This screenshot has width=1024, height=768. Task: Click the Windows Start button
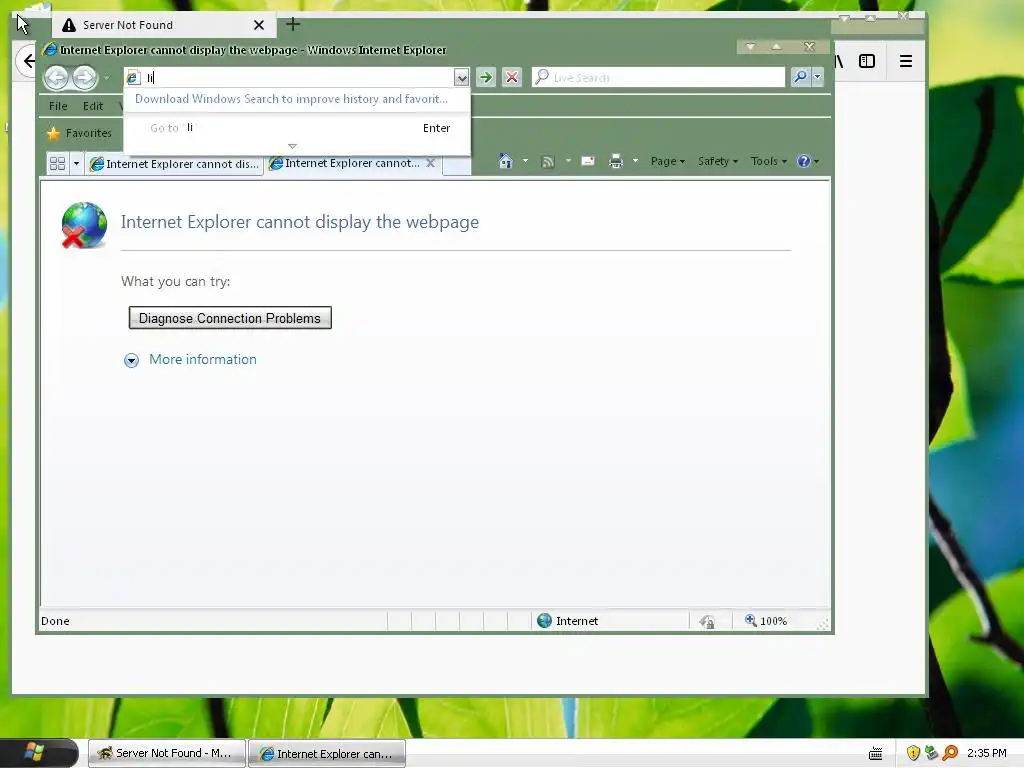(x=36, y=753)
